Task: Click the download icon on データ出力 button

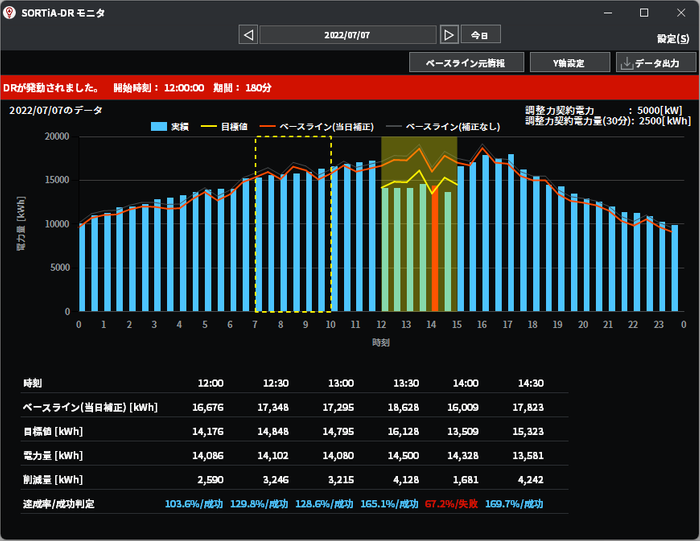Action: (x=626, y=63)
